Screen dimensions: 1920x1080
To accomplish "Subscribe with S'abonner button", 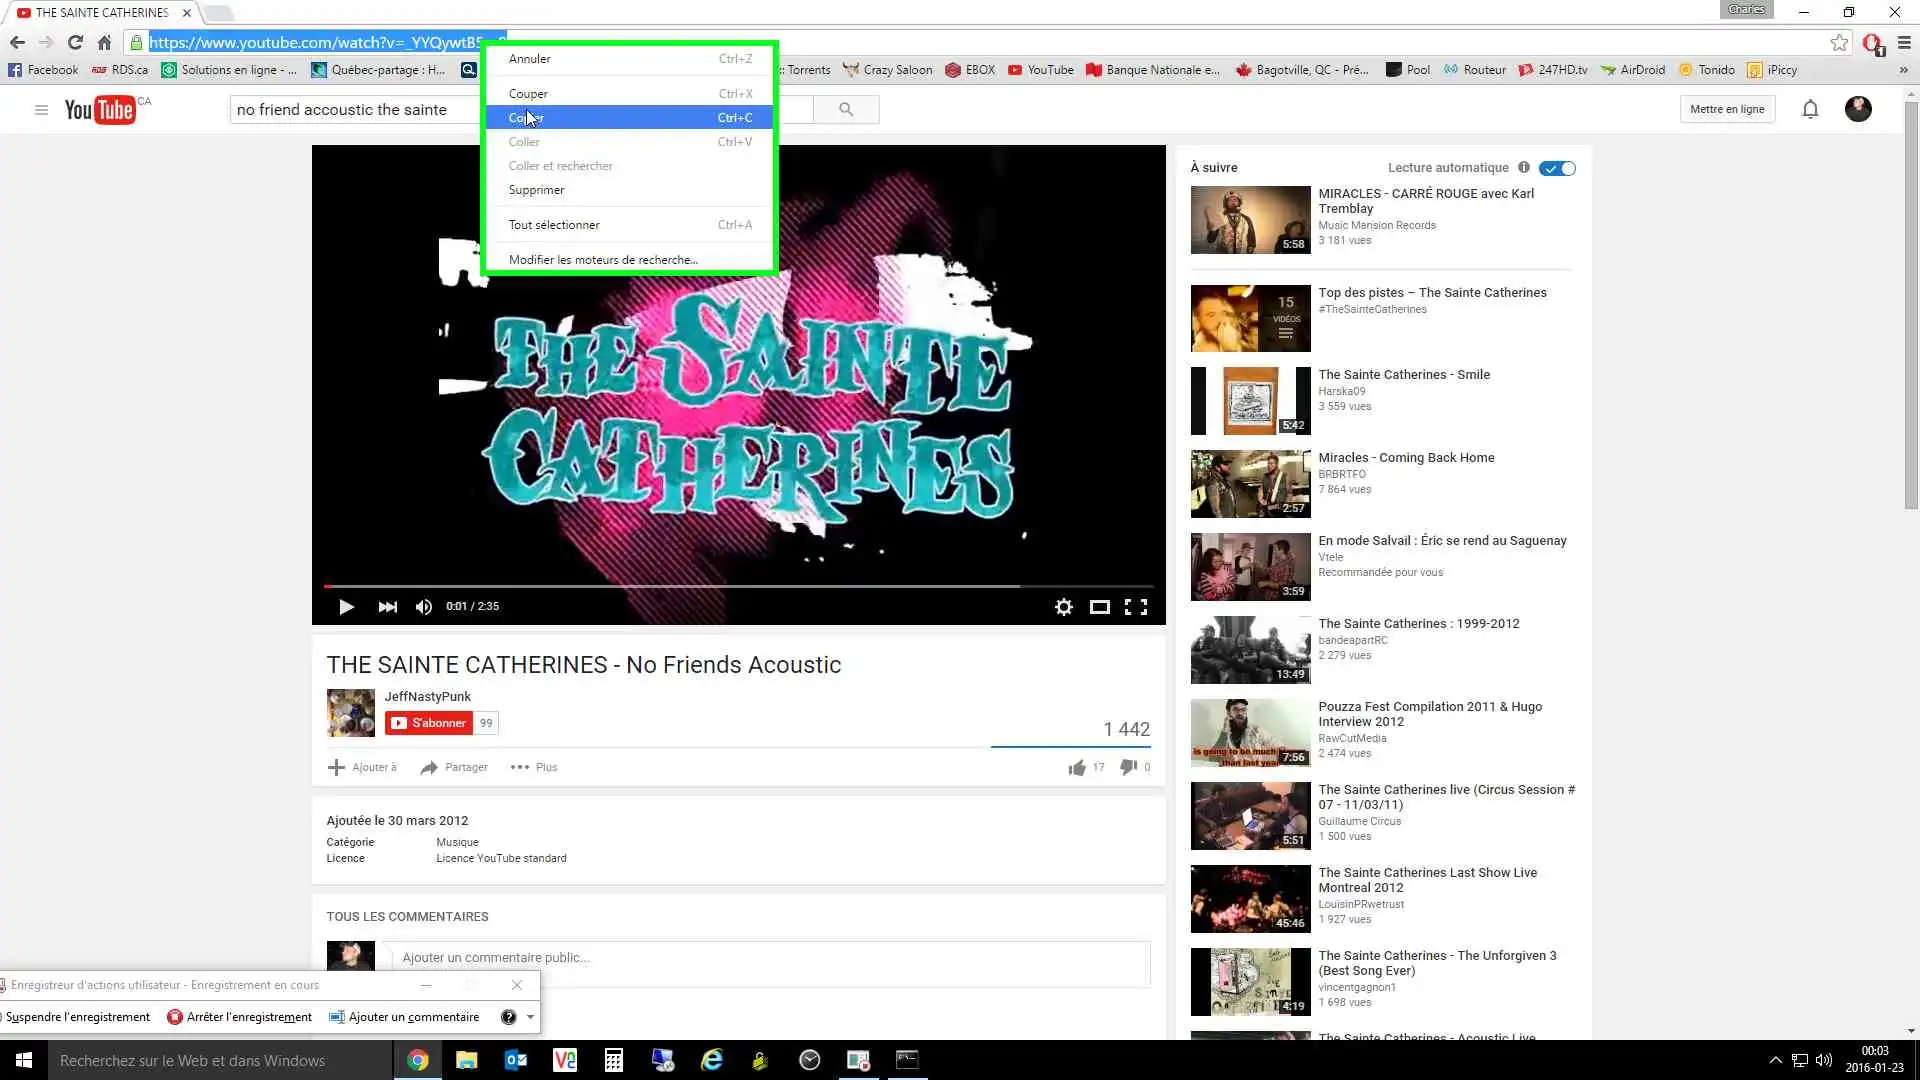I will (x=429, y=723).
